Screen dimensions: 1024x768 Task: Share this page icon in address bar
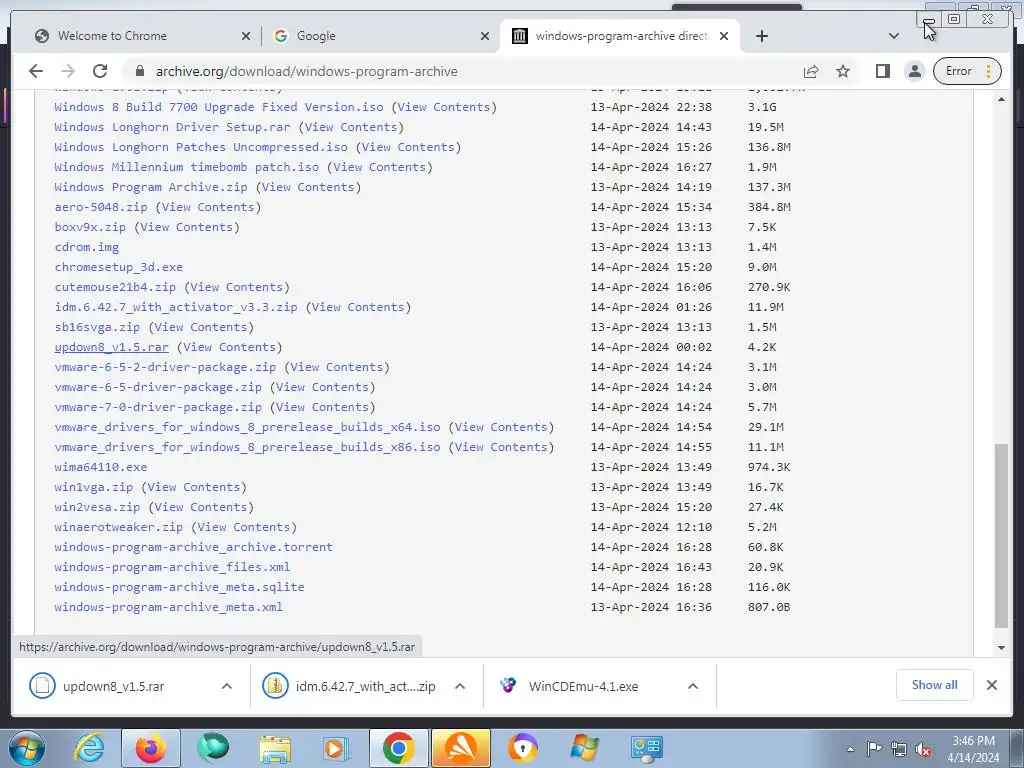click(x=811, y=71)
